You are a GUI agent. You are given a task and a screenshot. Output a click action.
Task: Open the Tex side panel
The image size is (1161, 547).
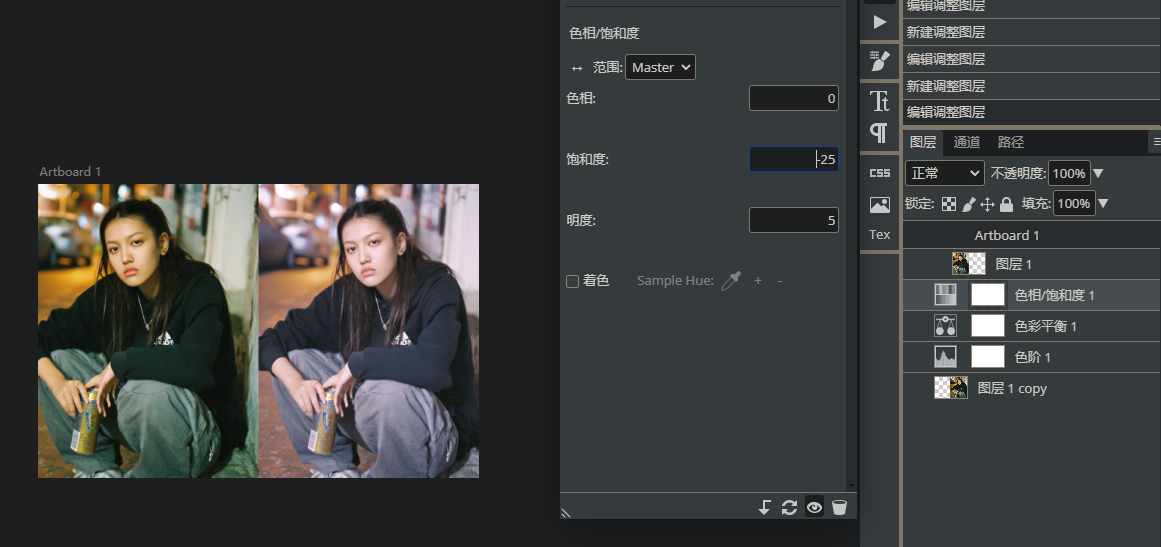(880, 235)
